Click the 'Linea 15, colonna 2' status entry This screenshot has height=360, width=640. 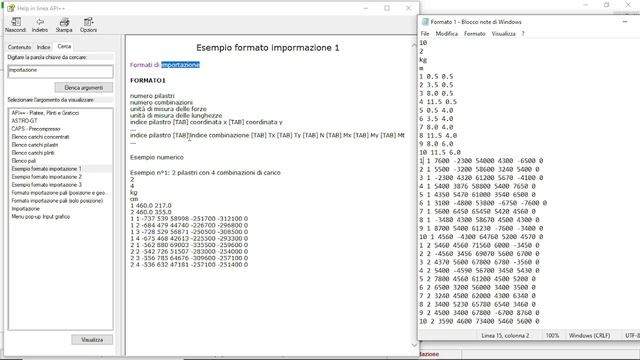[x=505, y=336]
